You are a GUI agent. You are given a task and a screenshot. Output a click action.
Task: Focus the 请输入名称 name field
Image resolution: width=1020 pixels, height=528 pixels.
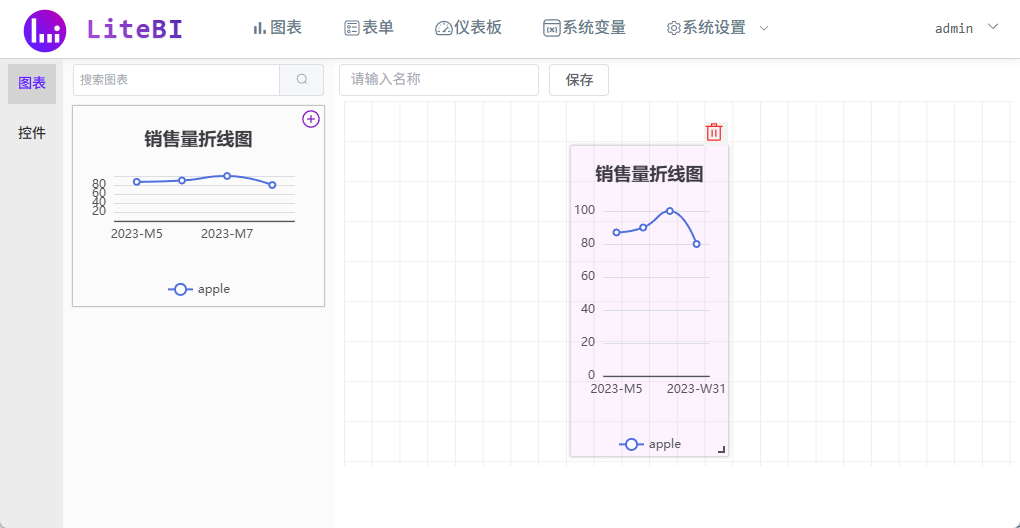[x=439, y=80]
